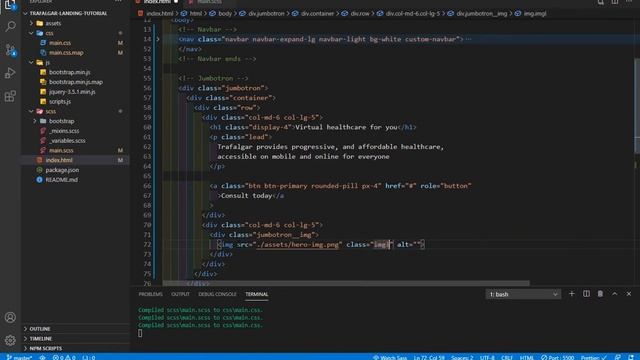The width and height of the screenshot is (640, 360).
Task: Maximize the panel with up chevron
Action: (614, 294)
